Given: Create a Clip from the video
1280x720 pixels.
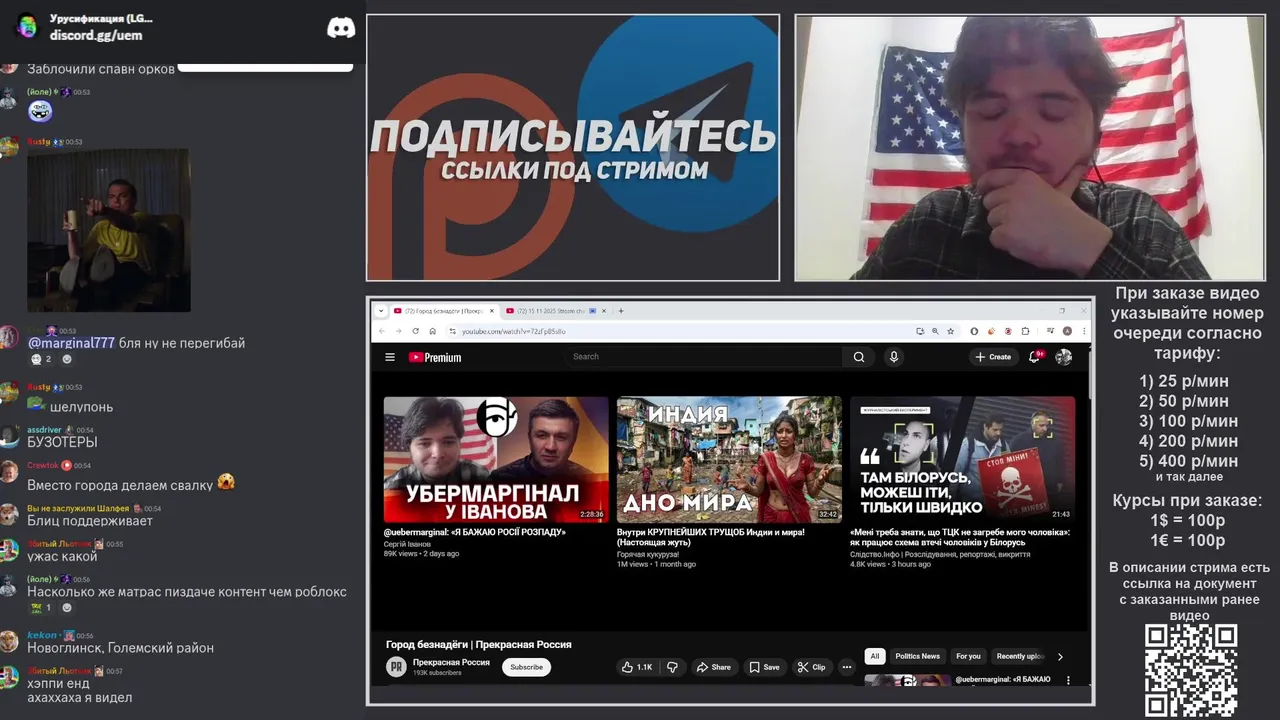Looking at the screenshot, I should point(811,667).
